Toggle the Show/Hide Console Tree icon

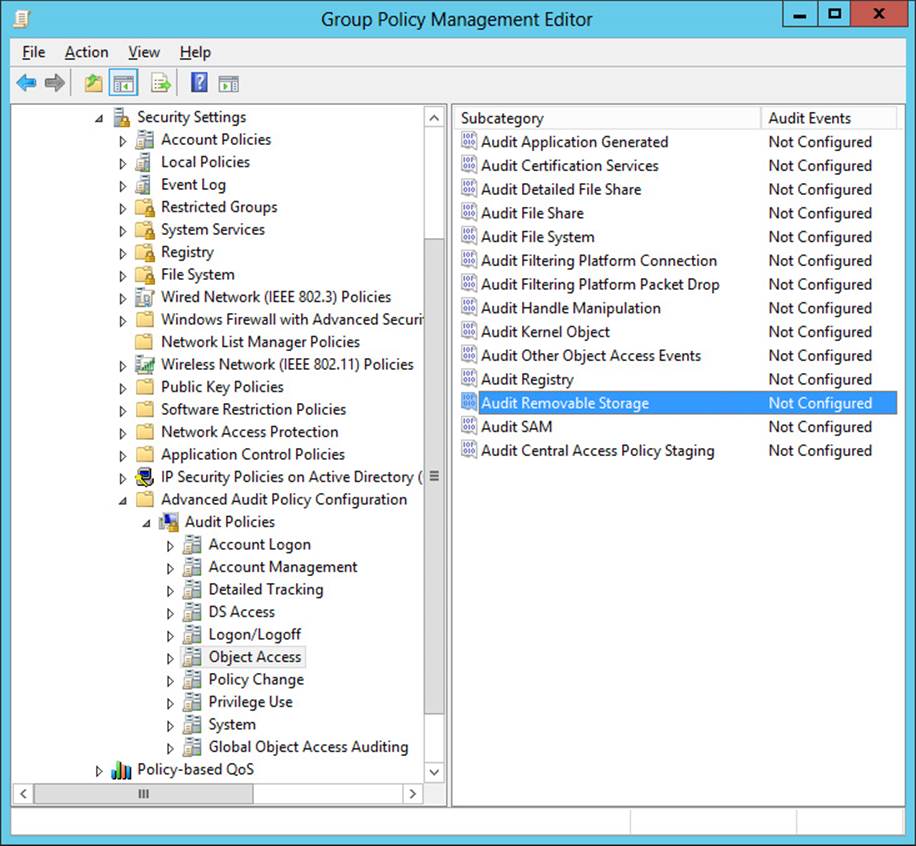coord(123,83)
